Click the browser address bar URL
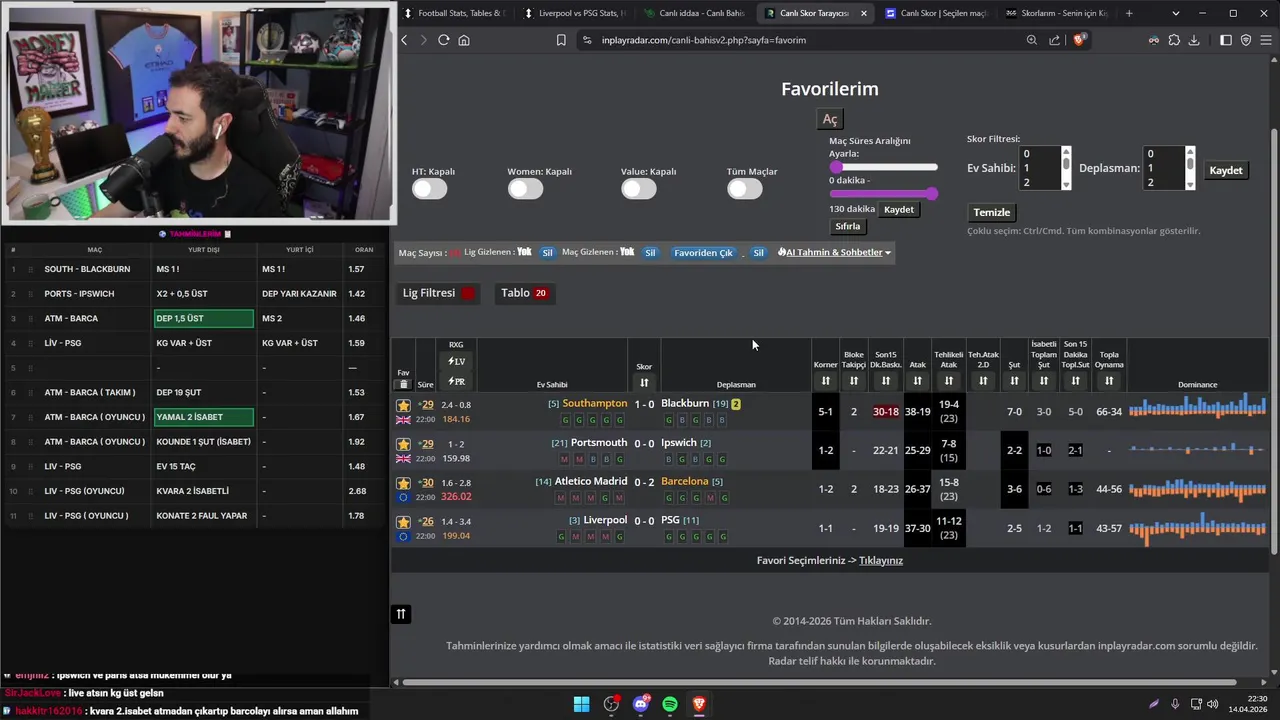 [704, 40]
